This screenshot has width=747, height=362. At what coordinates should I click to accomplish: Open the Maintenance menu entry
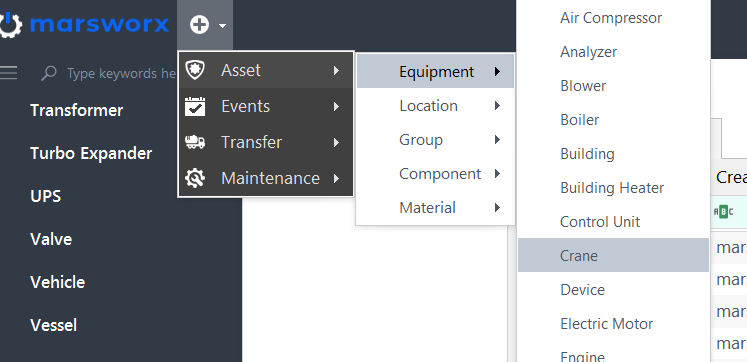[x=266, y=178]
